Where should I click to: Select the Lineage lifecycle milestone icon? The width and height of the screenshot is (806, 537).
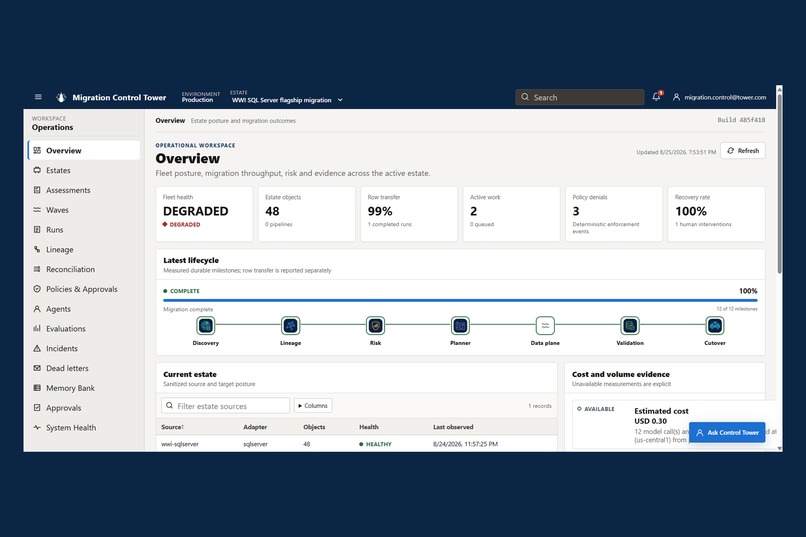(290, 325)
